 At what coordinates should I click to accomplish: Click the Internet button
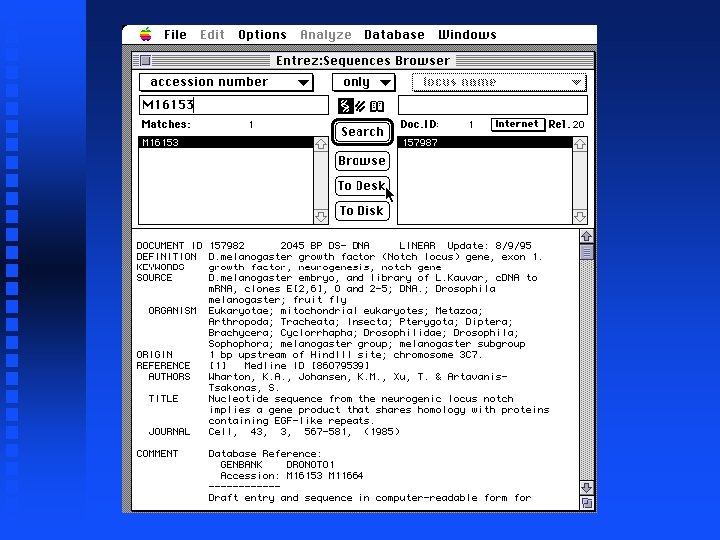pyautogui.click(x=518, y=124)
